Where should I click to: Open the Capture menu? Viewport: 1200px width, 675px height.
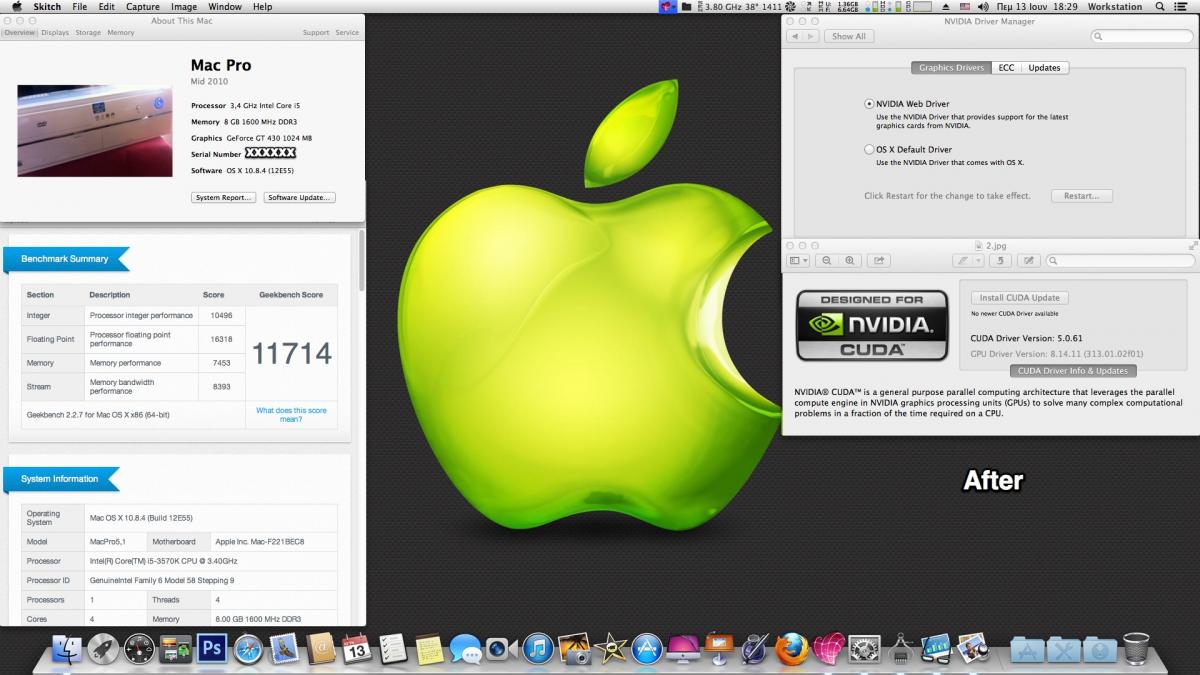pyautogui.click(x=142, y=7)
